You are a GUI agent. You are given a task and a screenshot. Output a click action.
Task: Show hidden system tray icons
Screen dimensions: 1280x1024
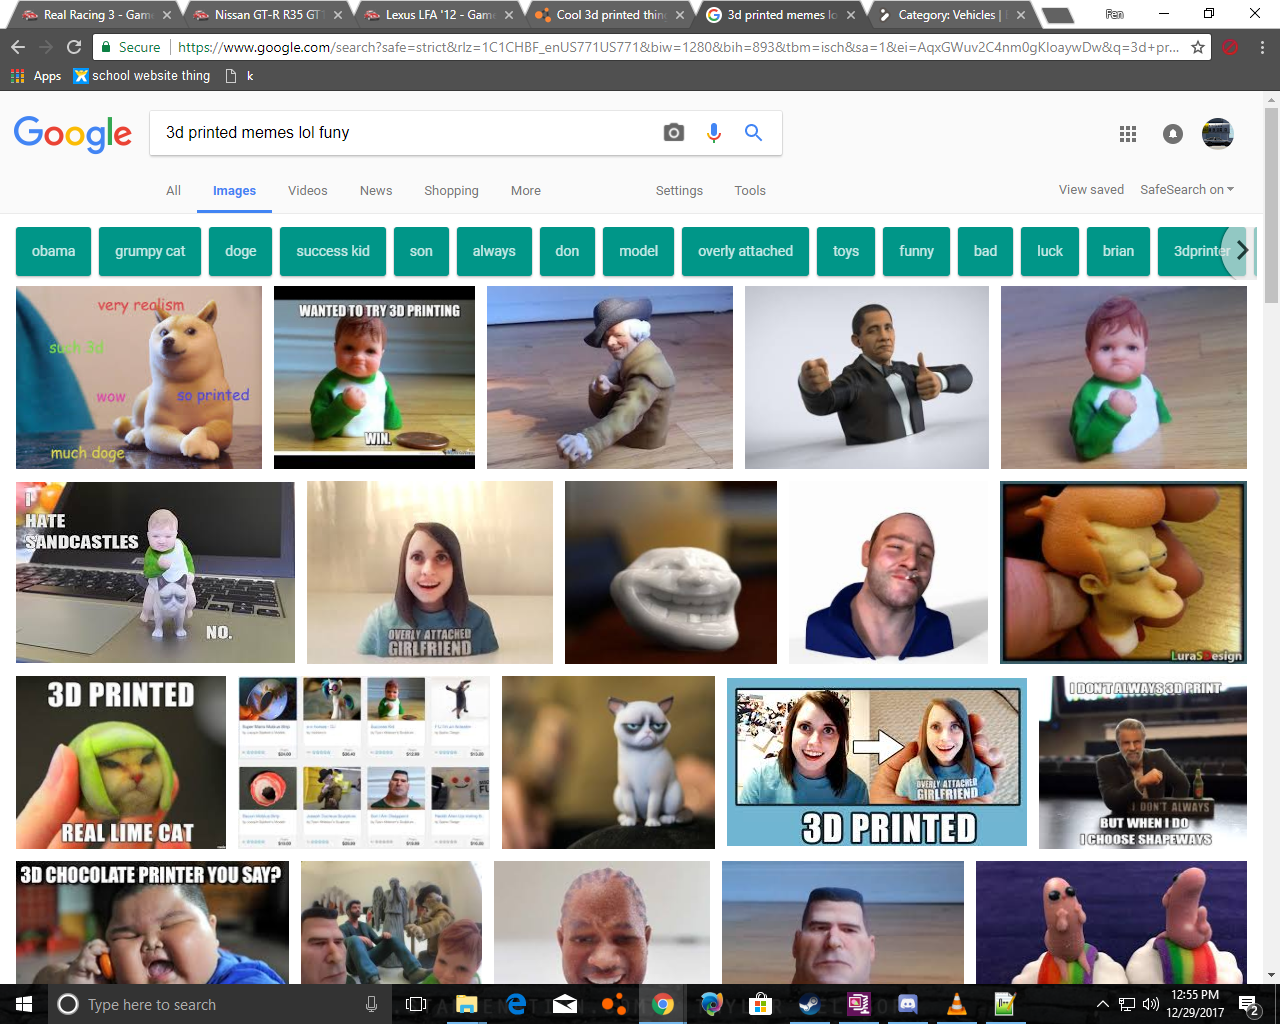1102,1004
